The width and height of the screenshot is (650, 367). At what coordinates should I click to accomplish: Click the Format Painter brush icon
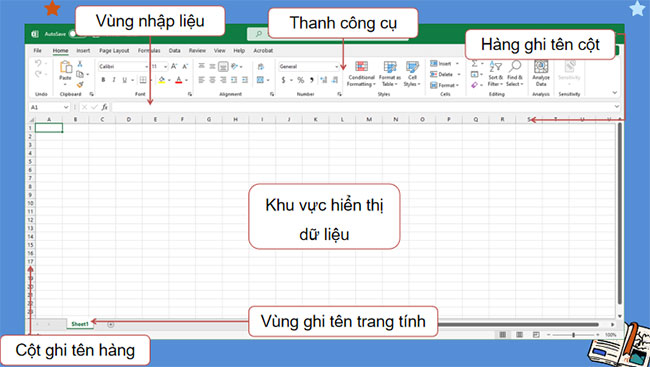pos(80,85)
